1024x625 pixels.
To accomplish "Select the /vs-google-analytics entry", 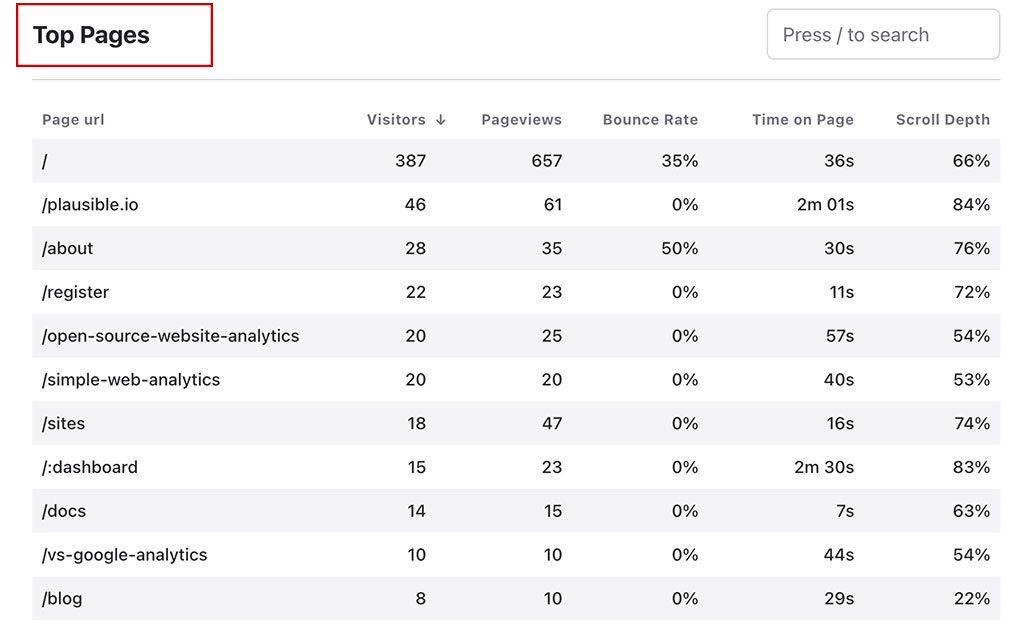I will click(x=125, y=555).
